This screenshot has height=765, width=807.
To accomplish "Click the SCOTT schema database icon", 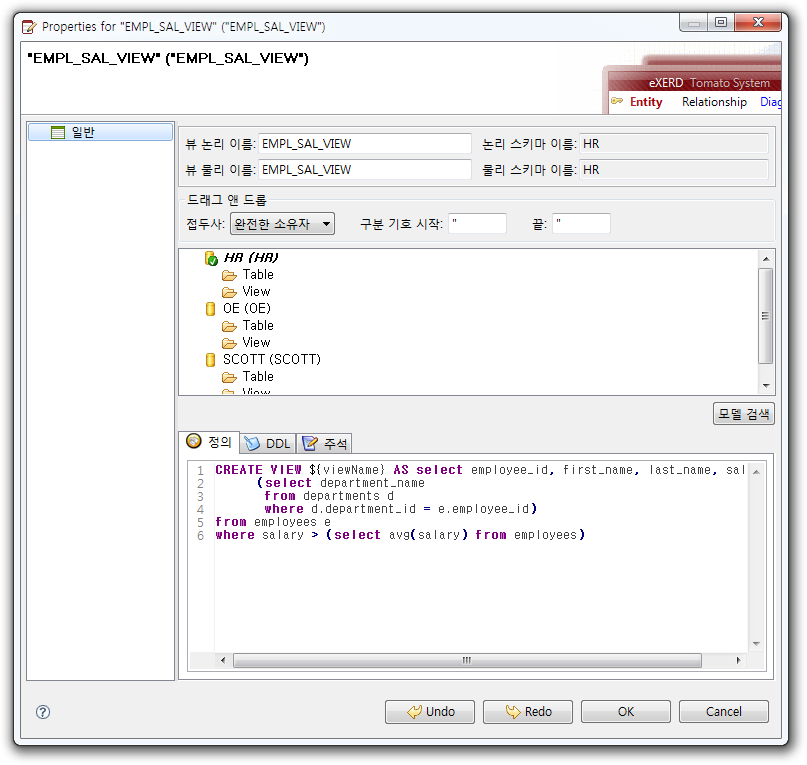I will [211, 360].
